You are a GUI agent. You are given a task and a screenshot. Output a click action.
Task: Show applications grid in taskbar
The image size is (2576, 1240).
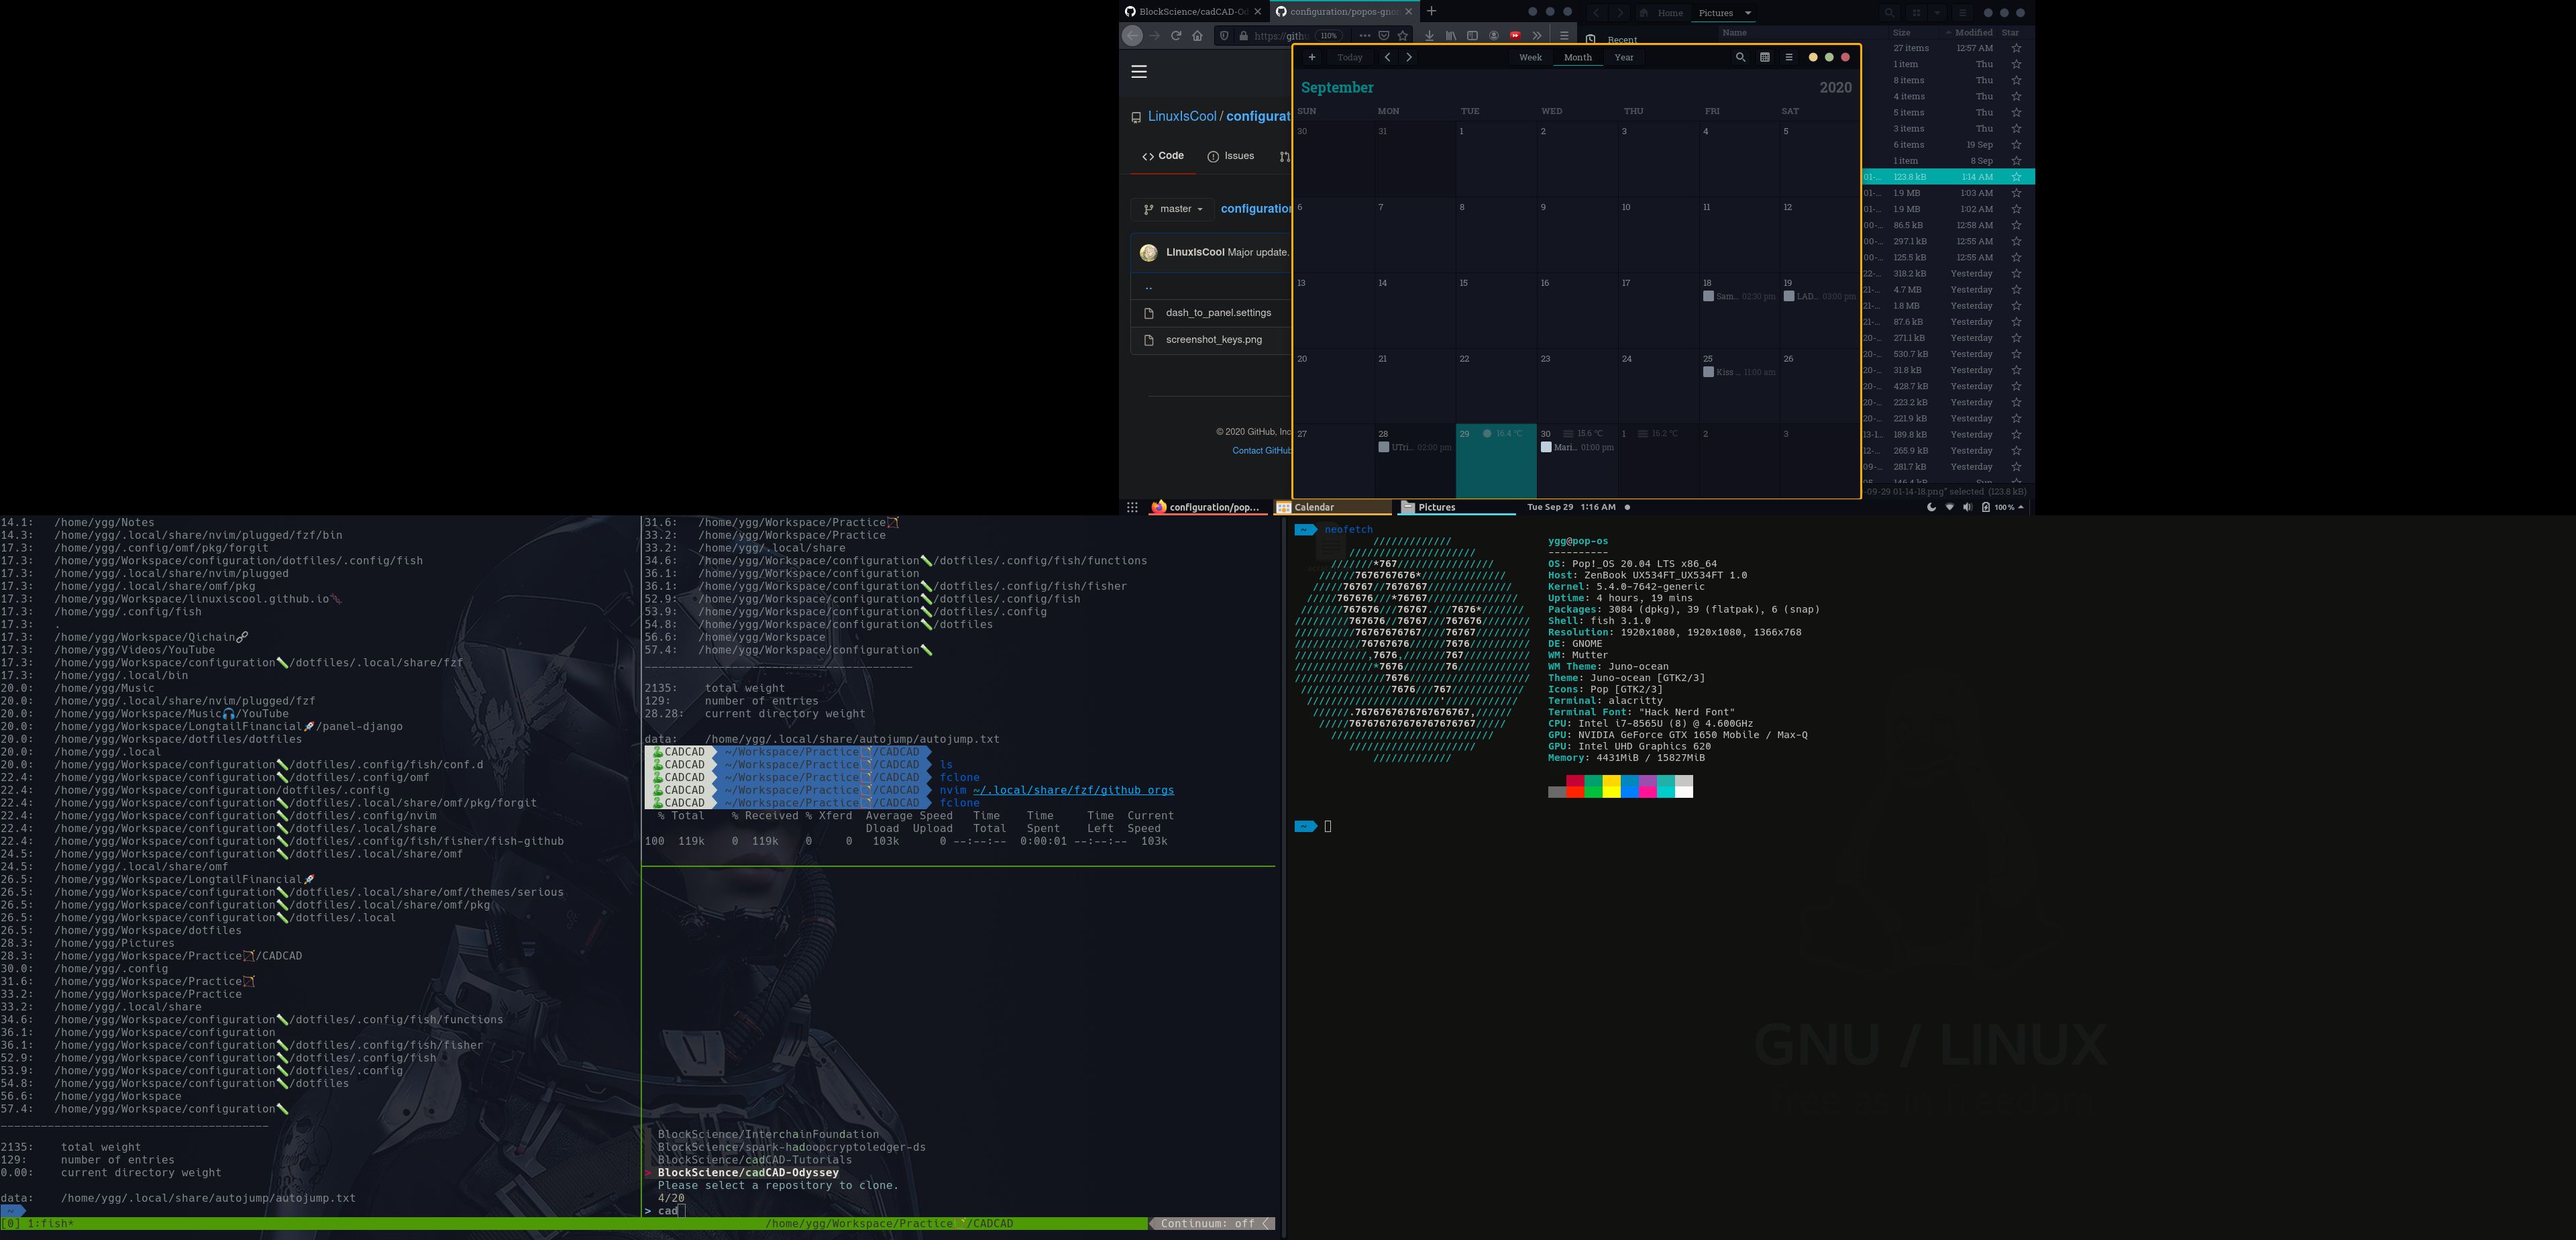1132,507
